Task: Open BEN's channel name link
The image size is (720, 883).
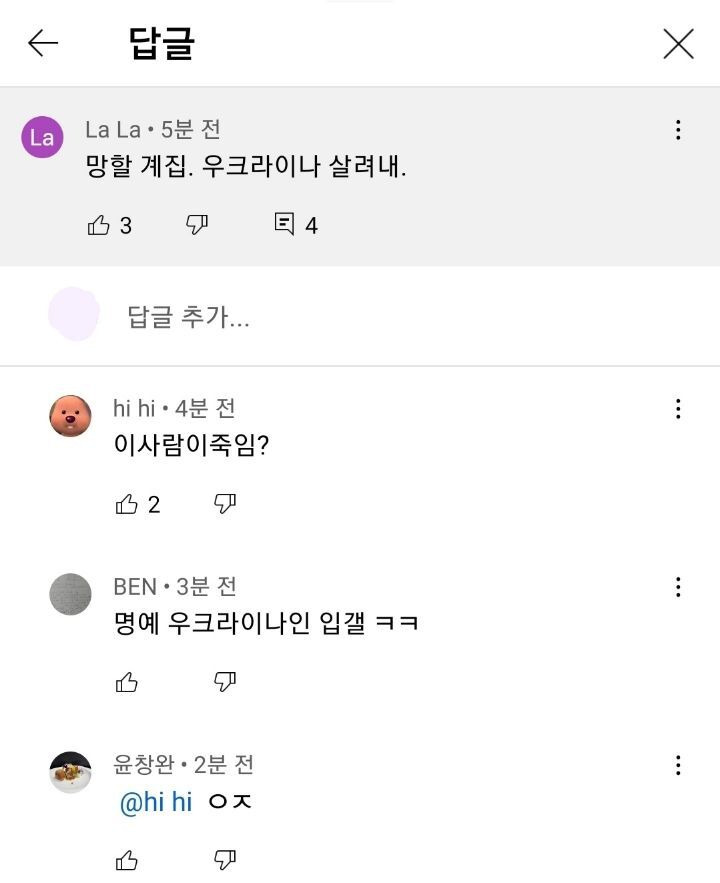Action: coord(135,587)
